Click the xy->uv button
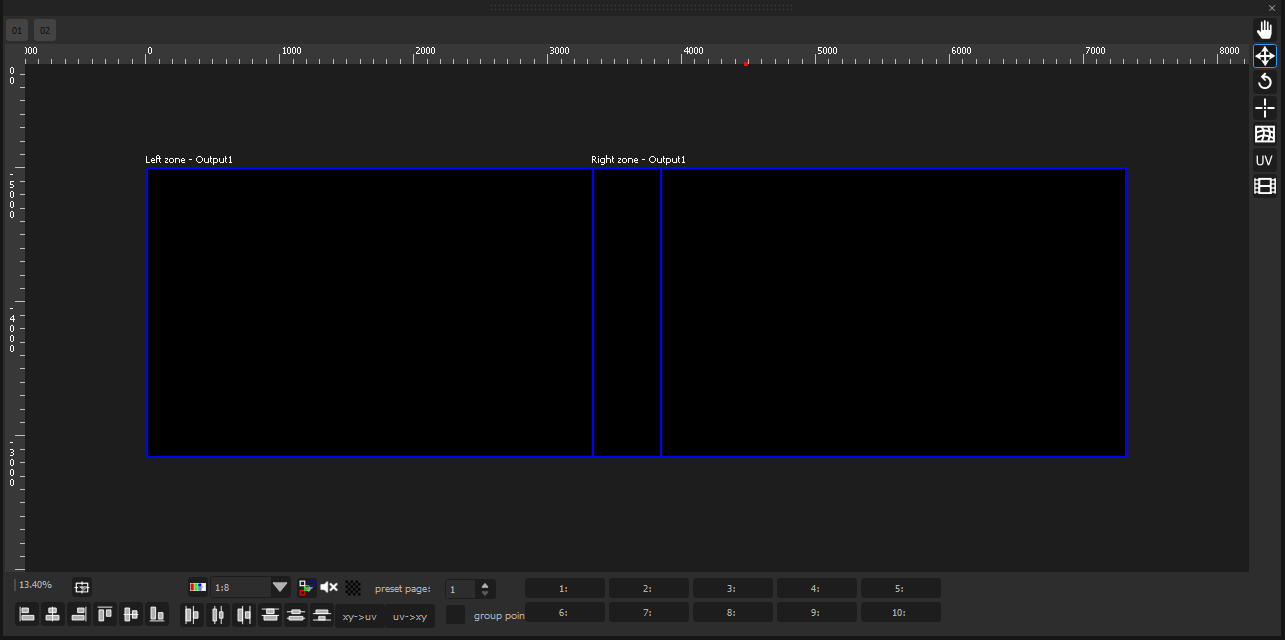 (359, 616)
